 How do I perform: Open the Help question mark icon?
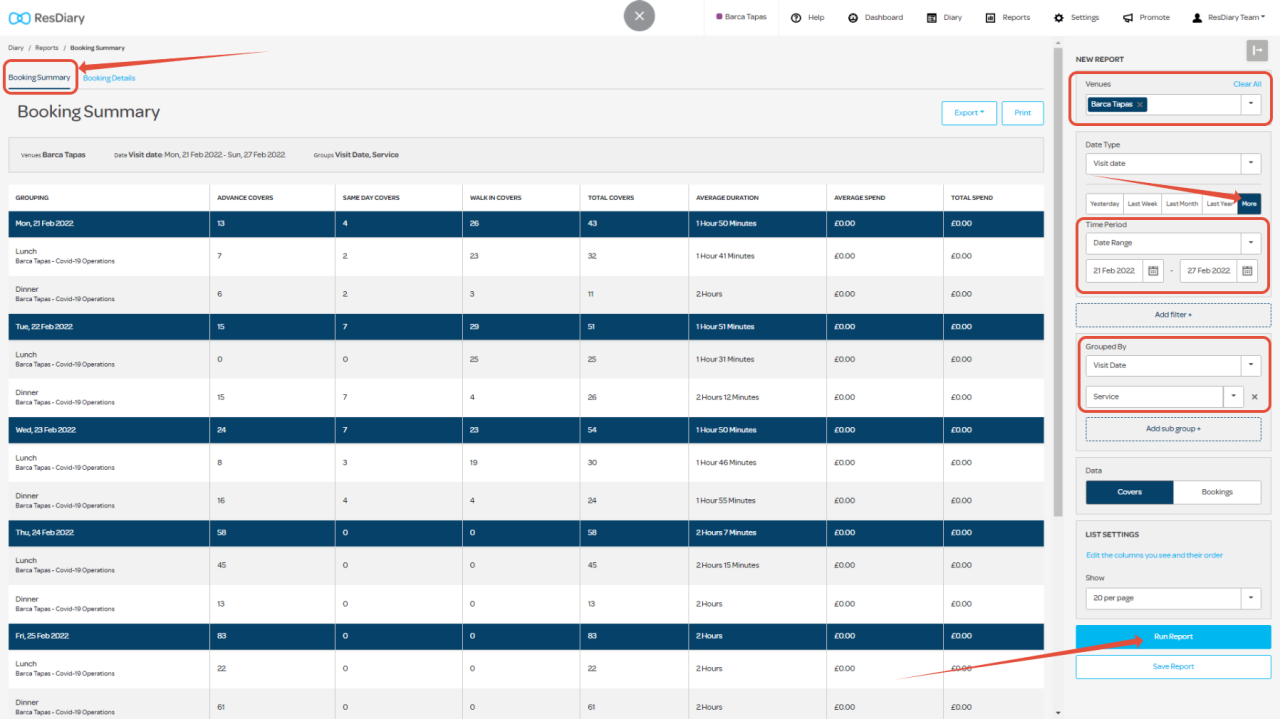point(796,18)
